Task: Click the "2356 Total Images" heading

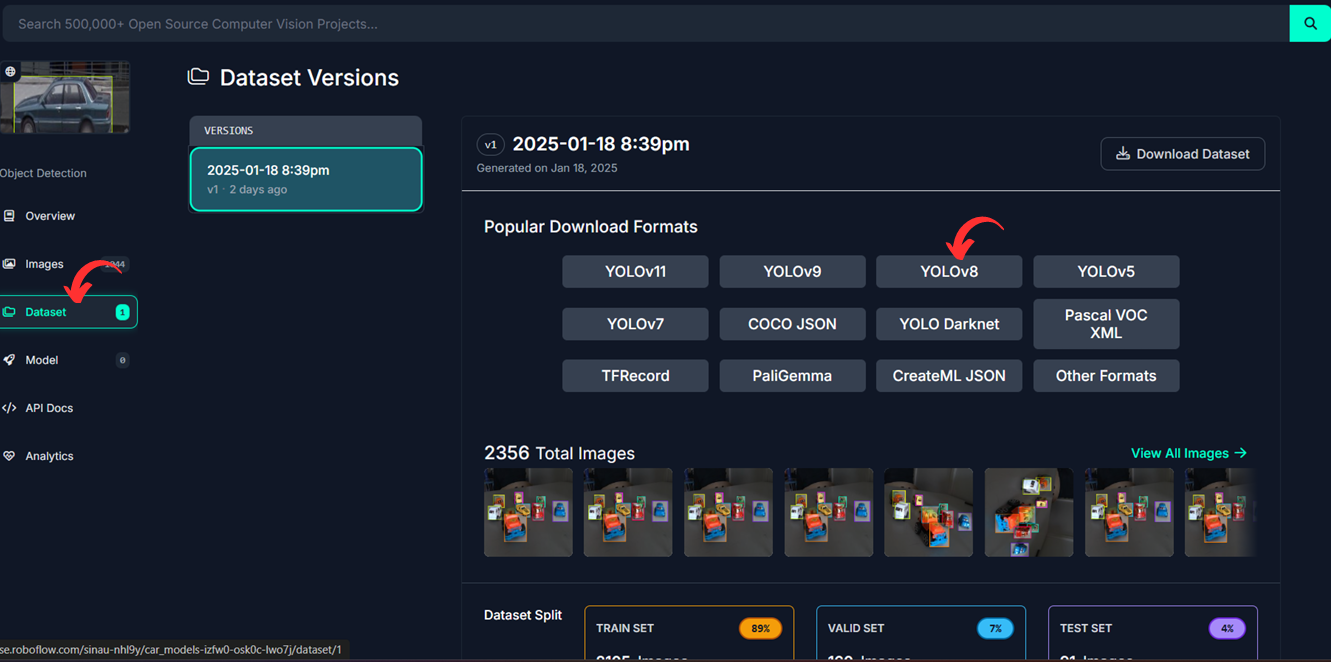Action: (559, 453)
